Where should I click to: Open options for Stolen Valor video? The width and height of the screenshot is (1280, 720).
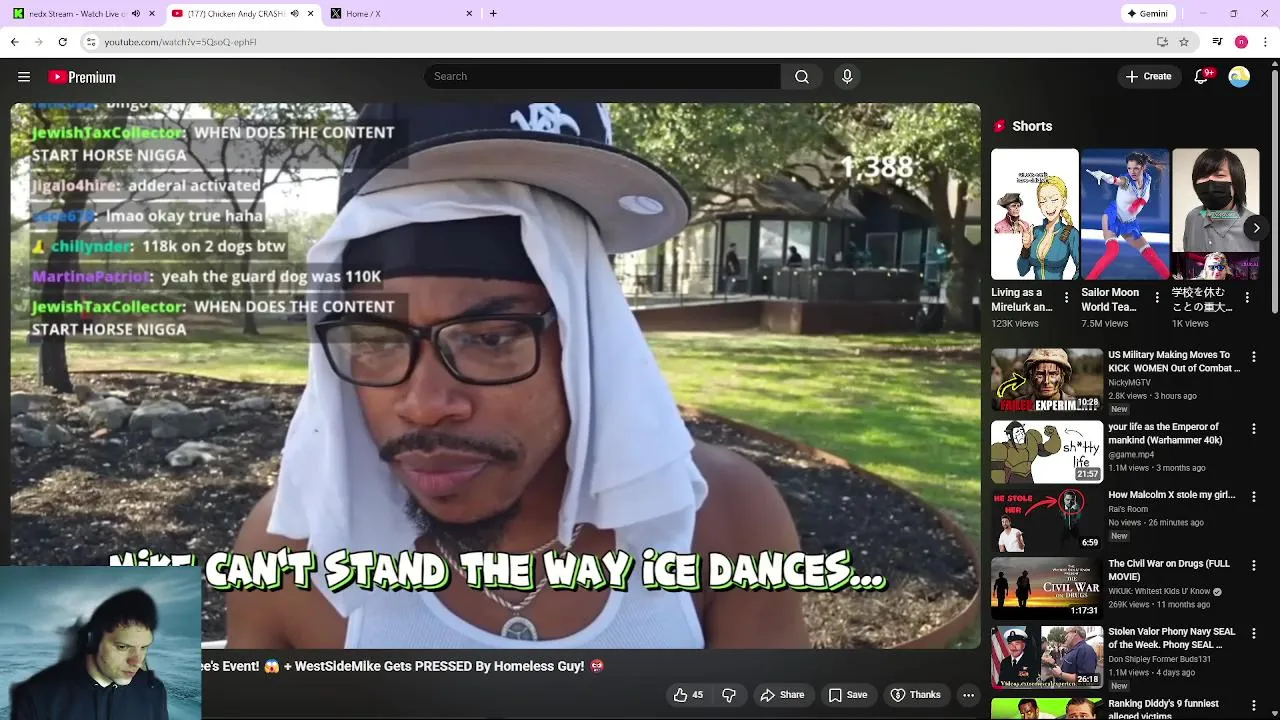(x=1254, y=634)
